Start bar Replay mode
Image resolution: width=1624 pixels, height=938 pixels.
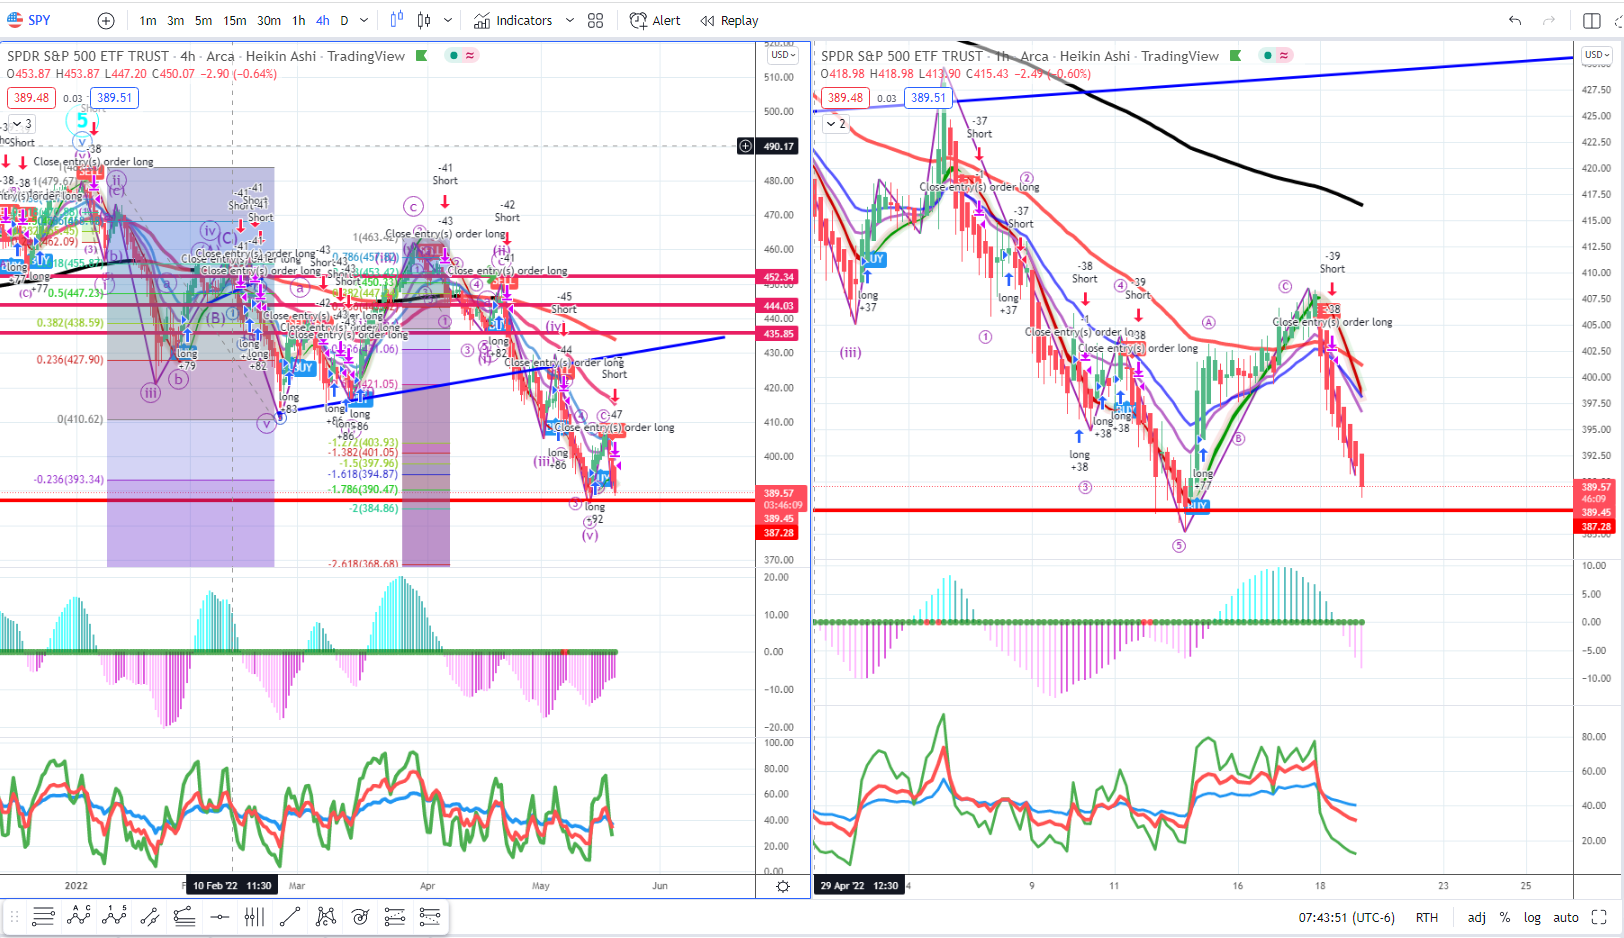point(729,20)
